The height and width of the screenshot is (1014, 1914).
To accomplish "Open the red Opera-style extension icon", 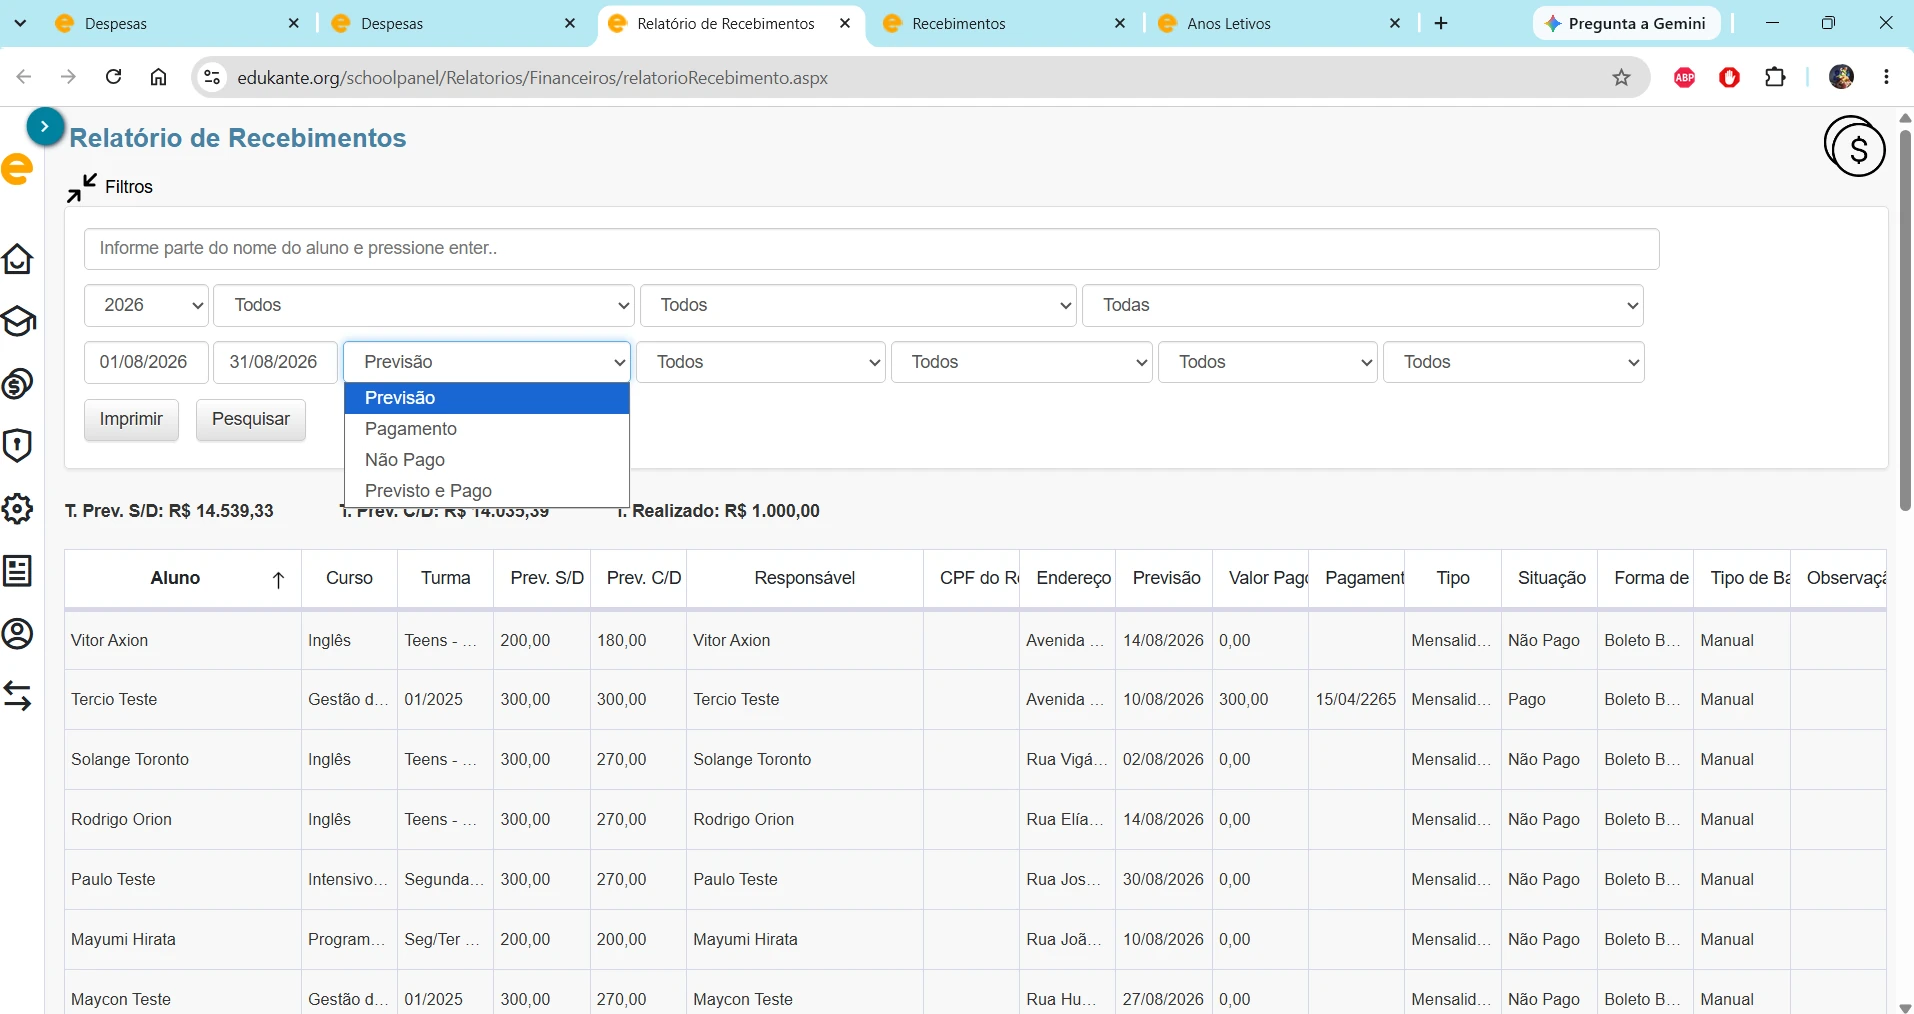I will coord(1730,77).
